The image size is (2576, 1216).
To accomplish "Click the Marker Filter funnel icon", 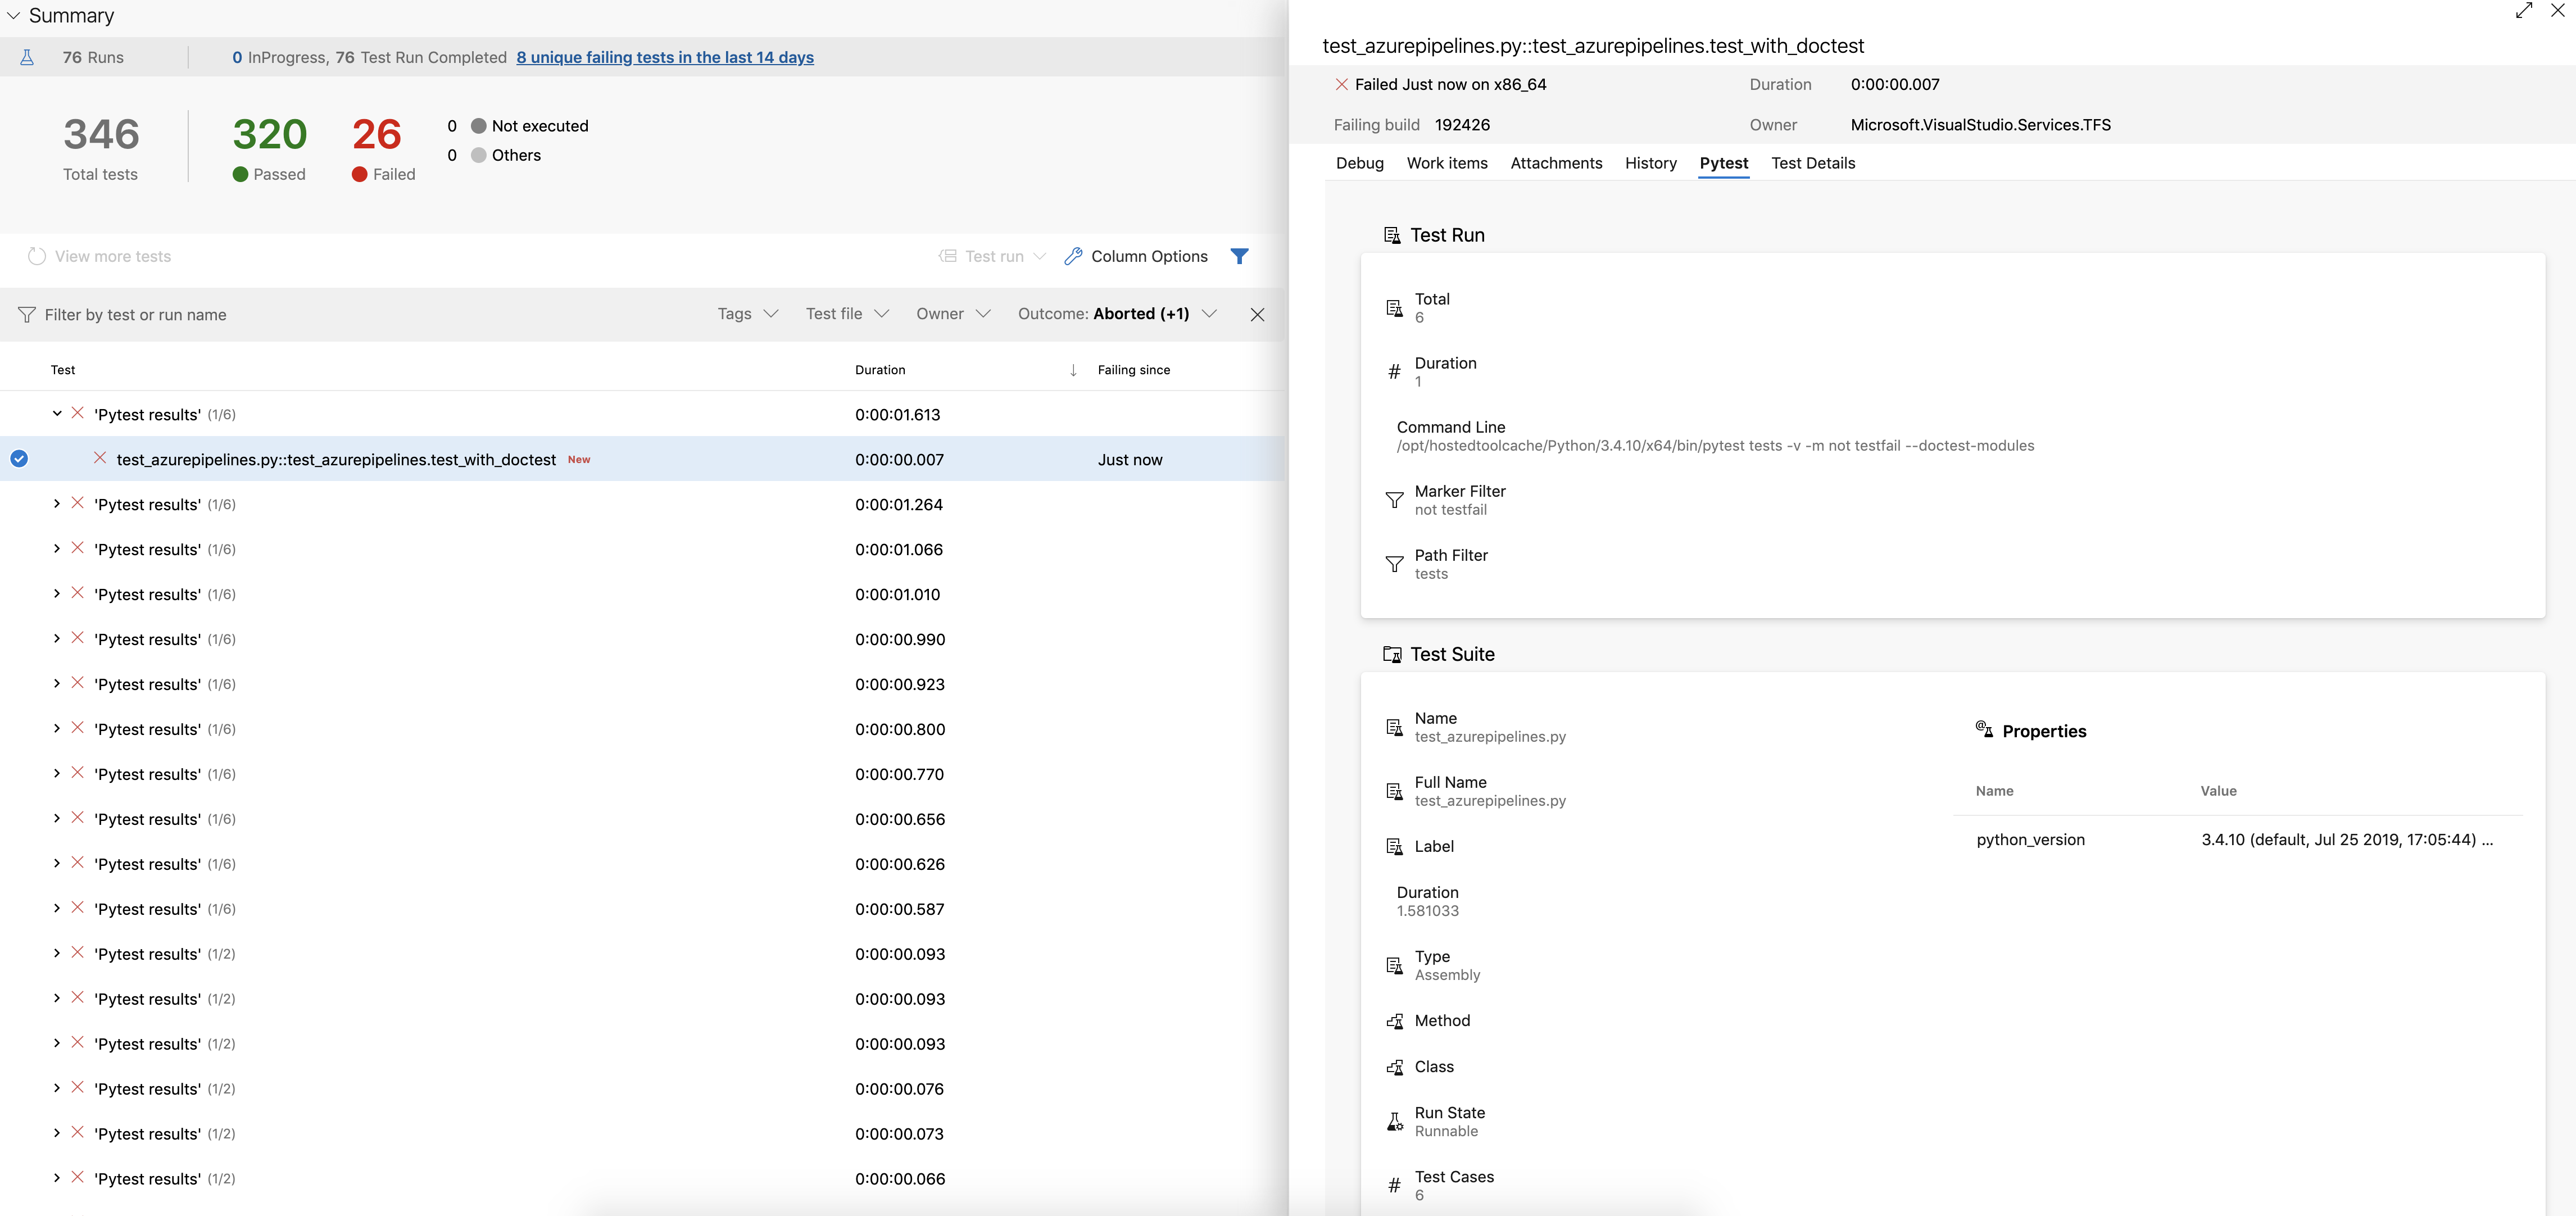I will click(1394, 500).
